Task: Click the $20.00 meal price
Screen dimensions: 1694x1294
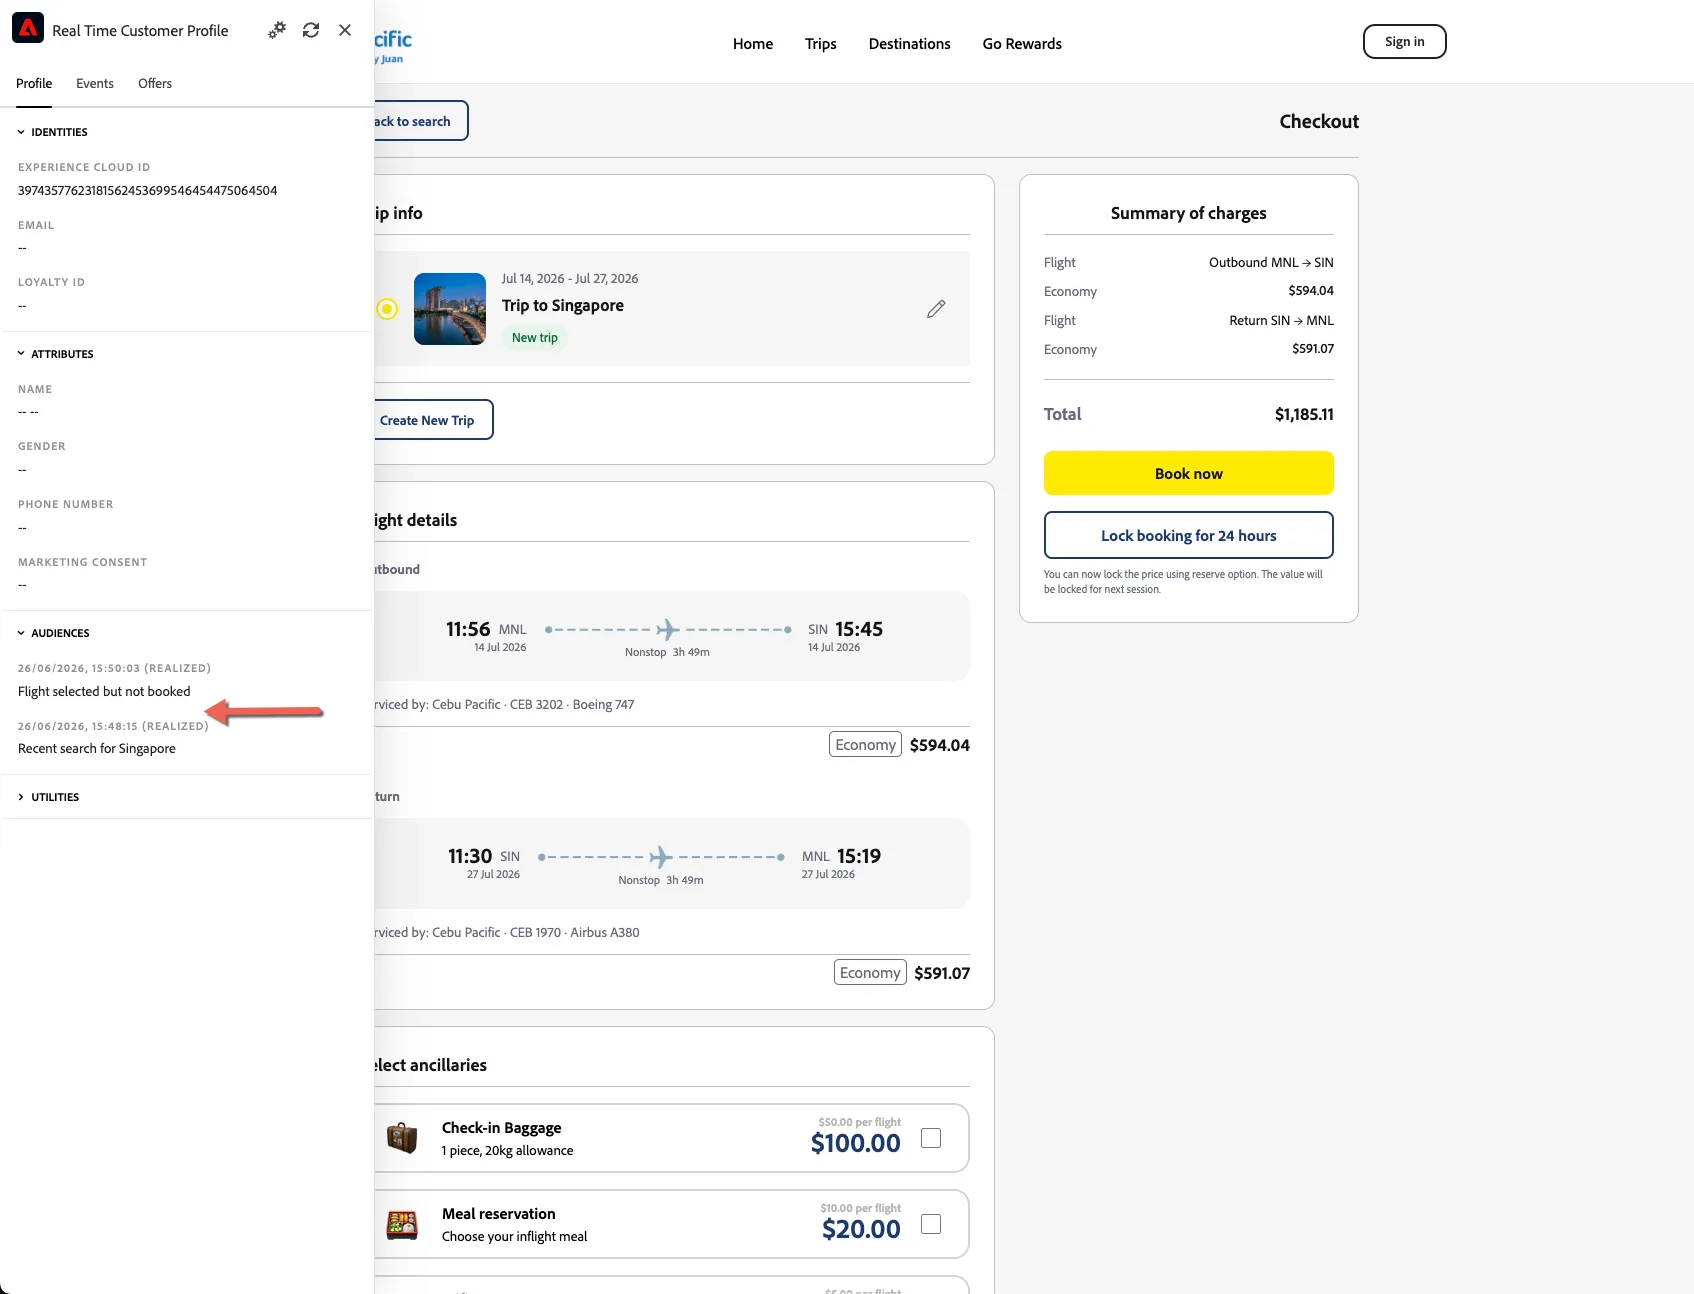Action: pyautogui.click(x=861, y=1229)
